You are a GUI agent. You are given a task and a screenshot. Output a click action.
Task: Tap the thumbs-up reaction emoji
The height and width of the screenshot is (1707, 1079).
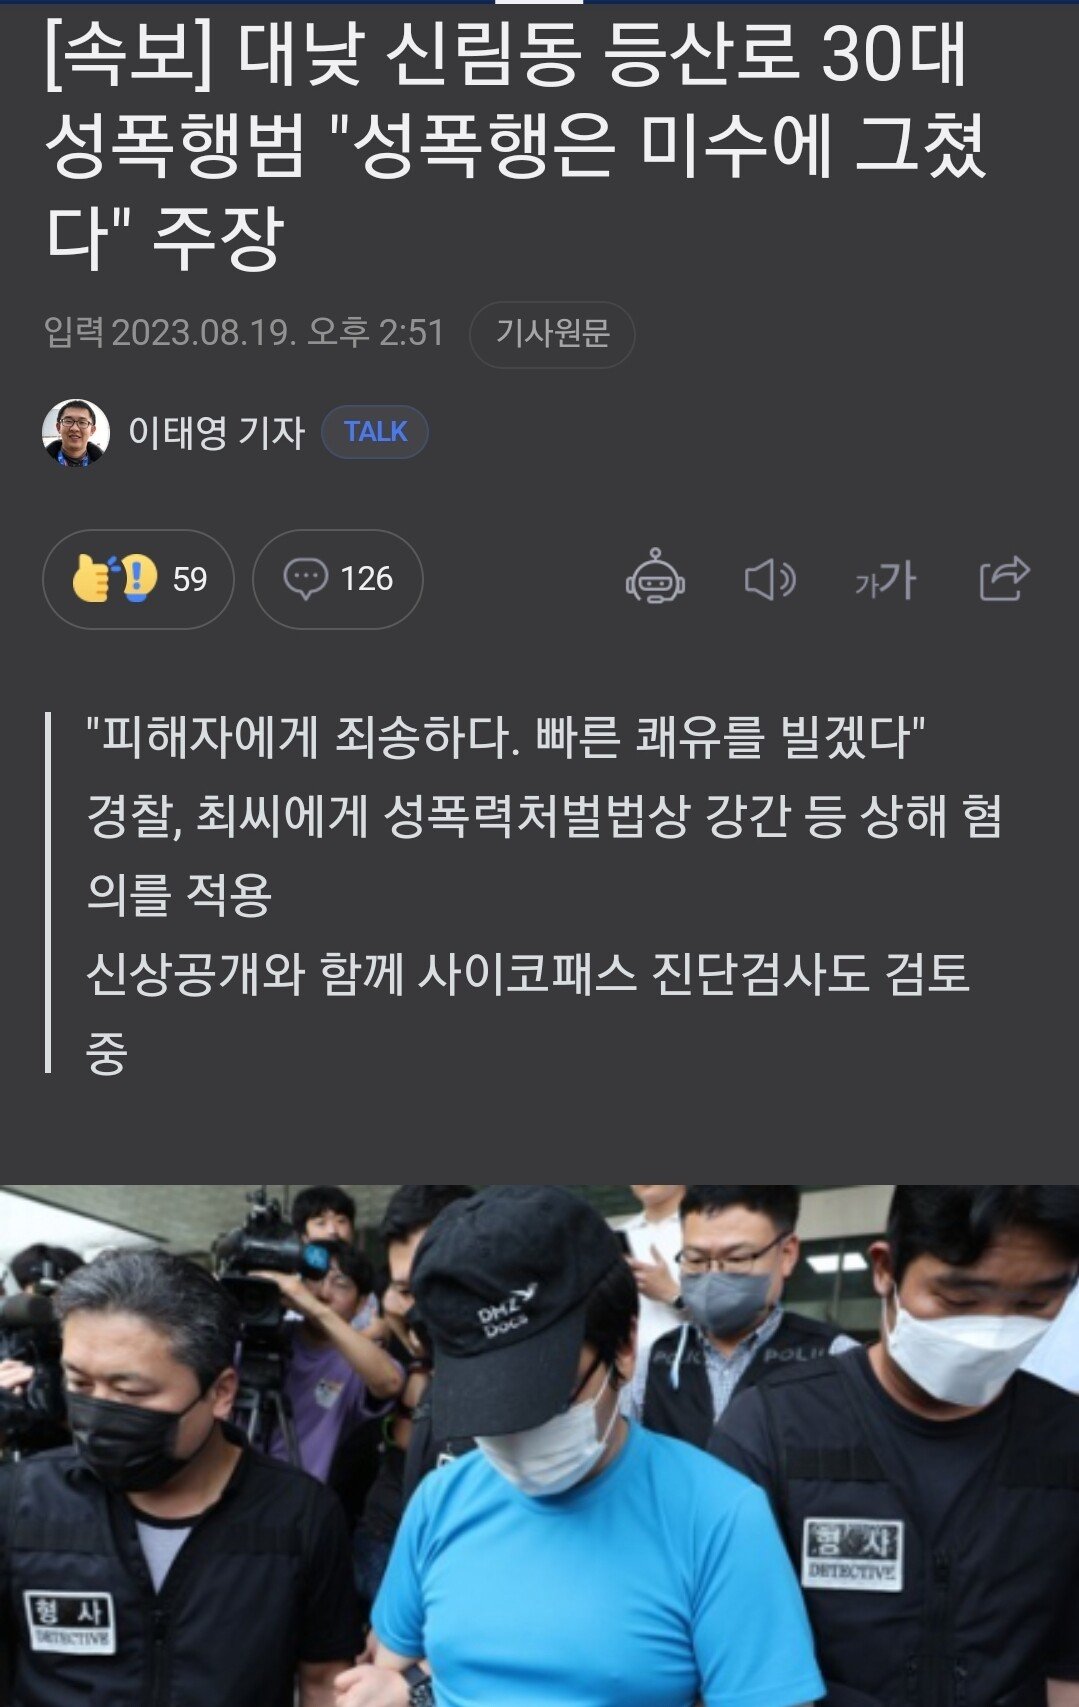[93, 577]
